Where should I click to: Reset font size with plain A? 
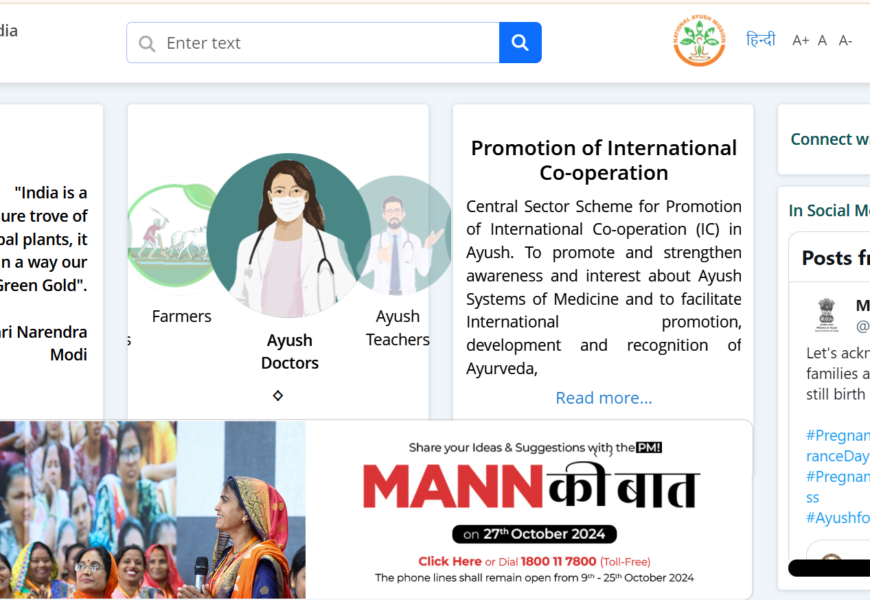coord(822,41)
